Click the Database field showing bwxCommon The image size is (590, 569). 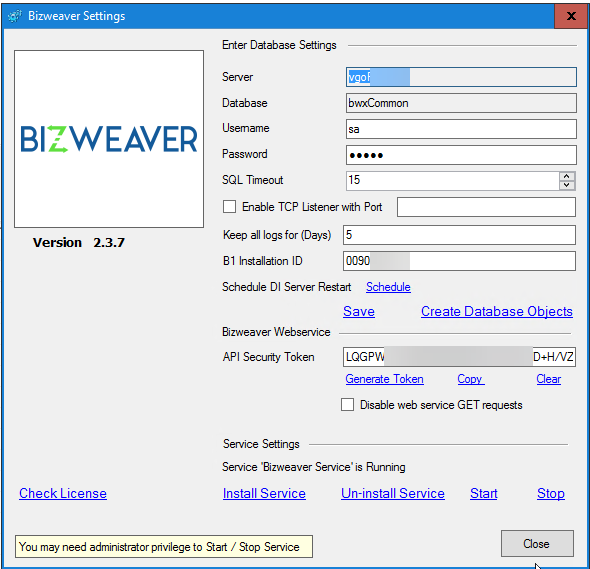pos(461,103)
